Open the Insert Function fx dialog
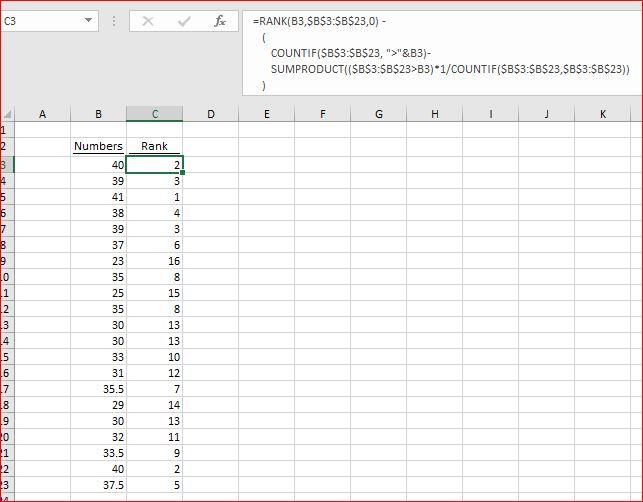Image resolution: width=643 pixels, height=502 pixels. pyautogui.click(x=220, y=21)
